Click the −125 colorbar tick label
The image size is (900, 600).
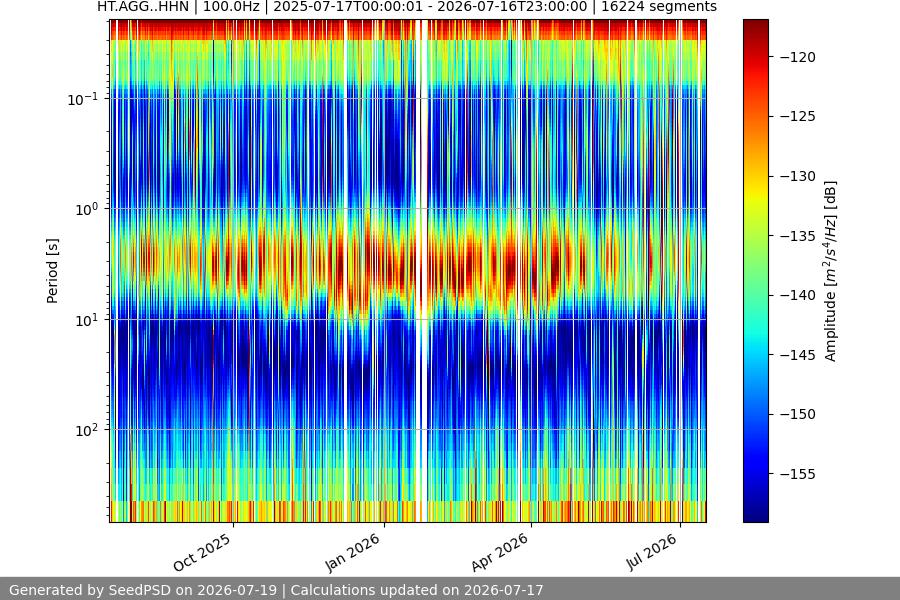[x=798, y=117]
